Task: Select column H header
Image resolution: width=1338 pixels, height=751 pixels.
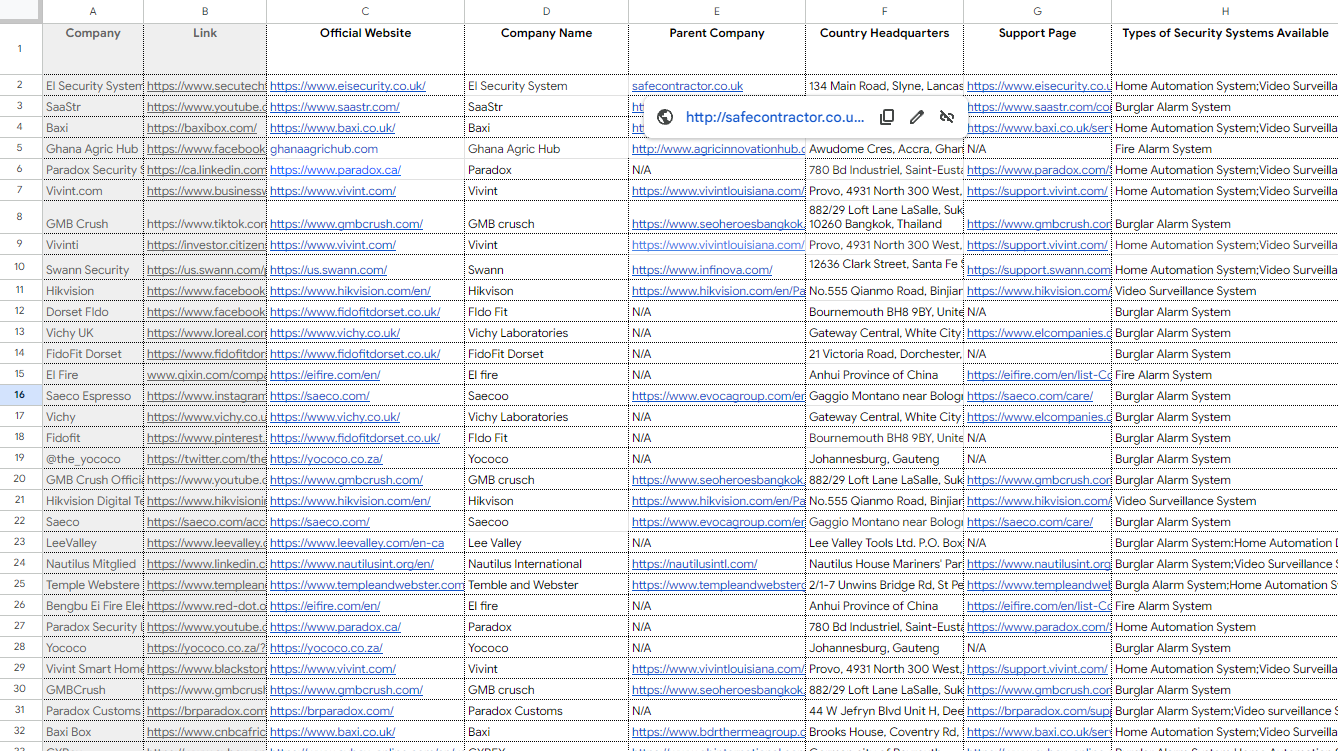Action: point(1225,11)
